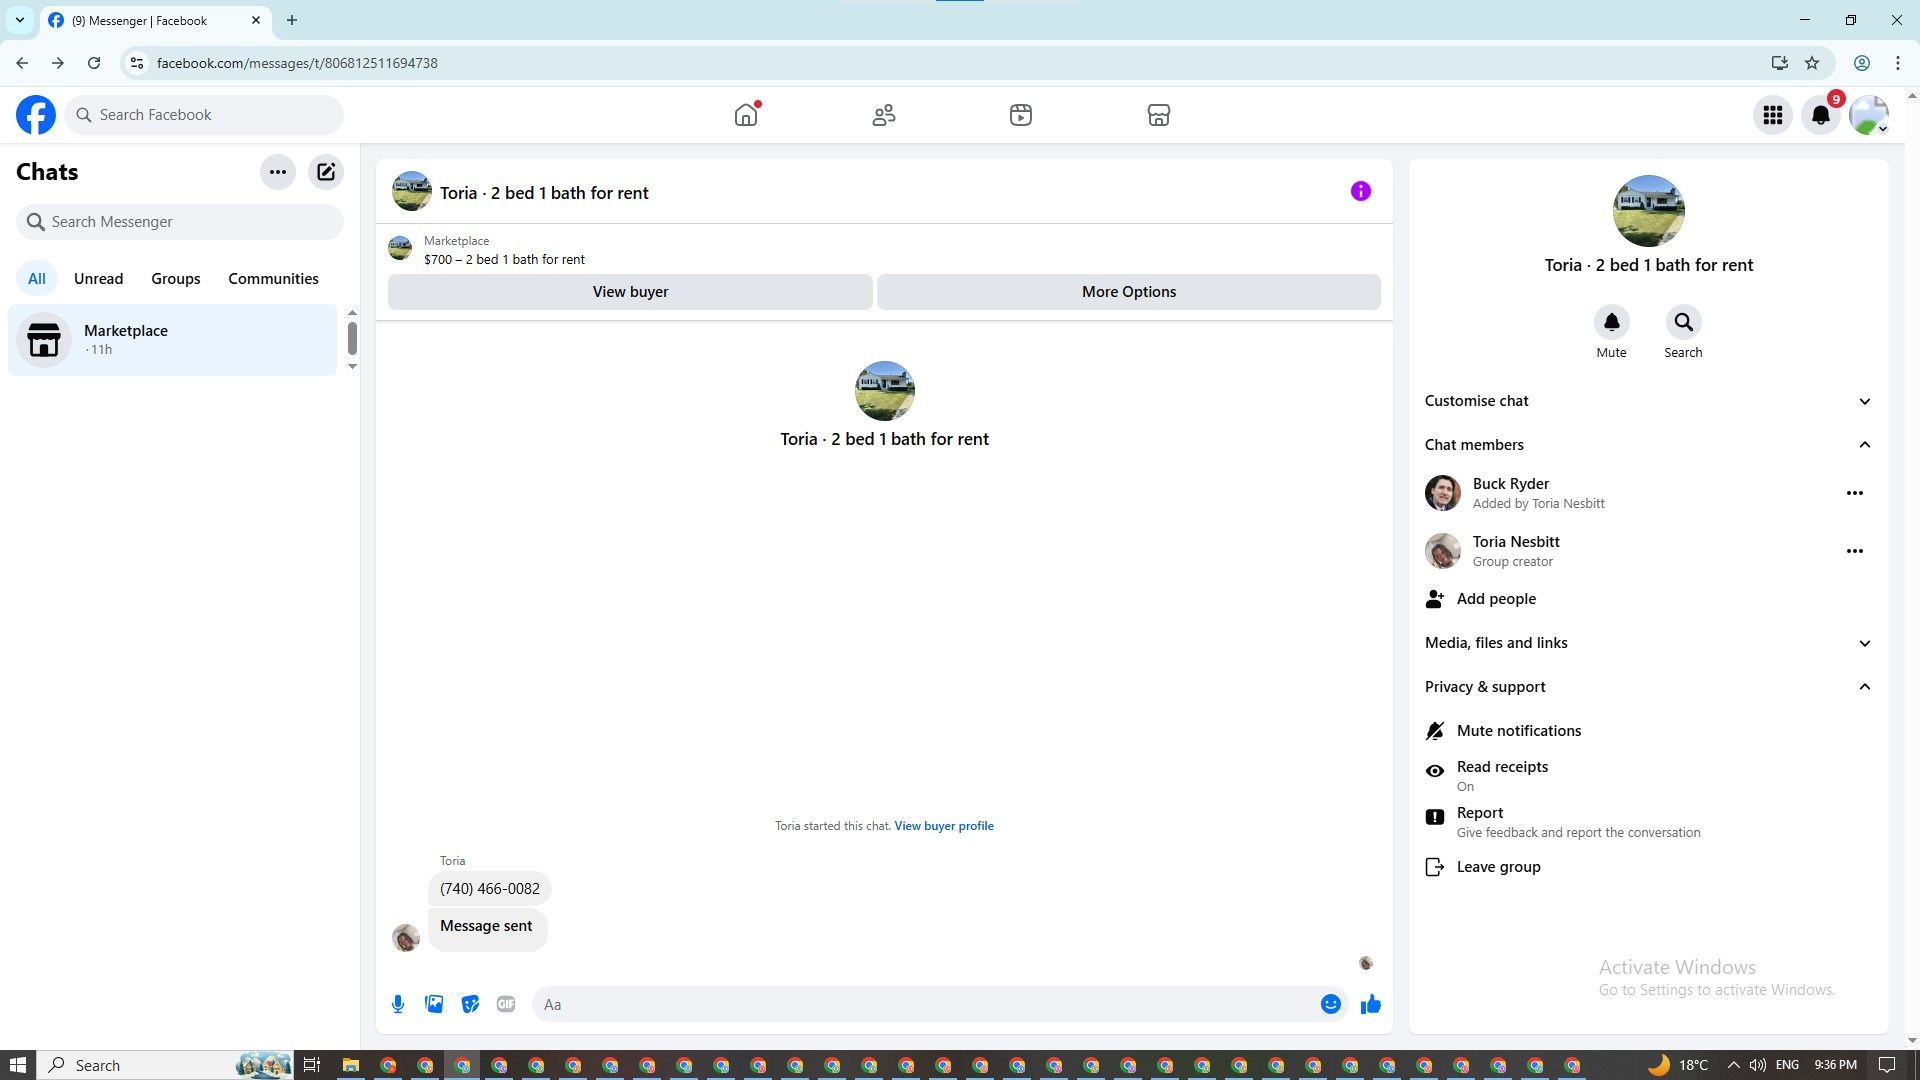Open the GIF picker icon
Screen dimensions: 1920x1080
(x=506, y=1004)
